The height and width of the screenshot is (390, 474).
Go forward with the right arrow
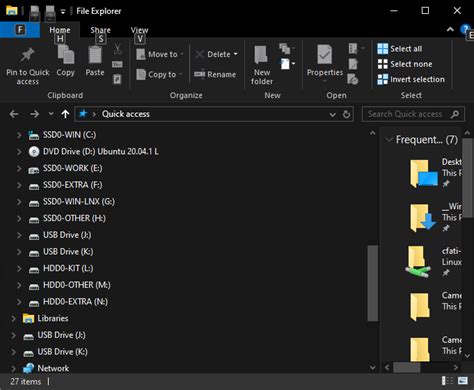click(34, 114)
